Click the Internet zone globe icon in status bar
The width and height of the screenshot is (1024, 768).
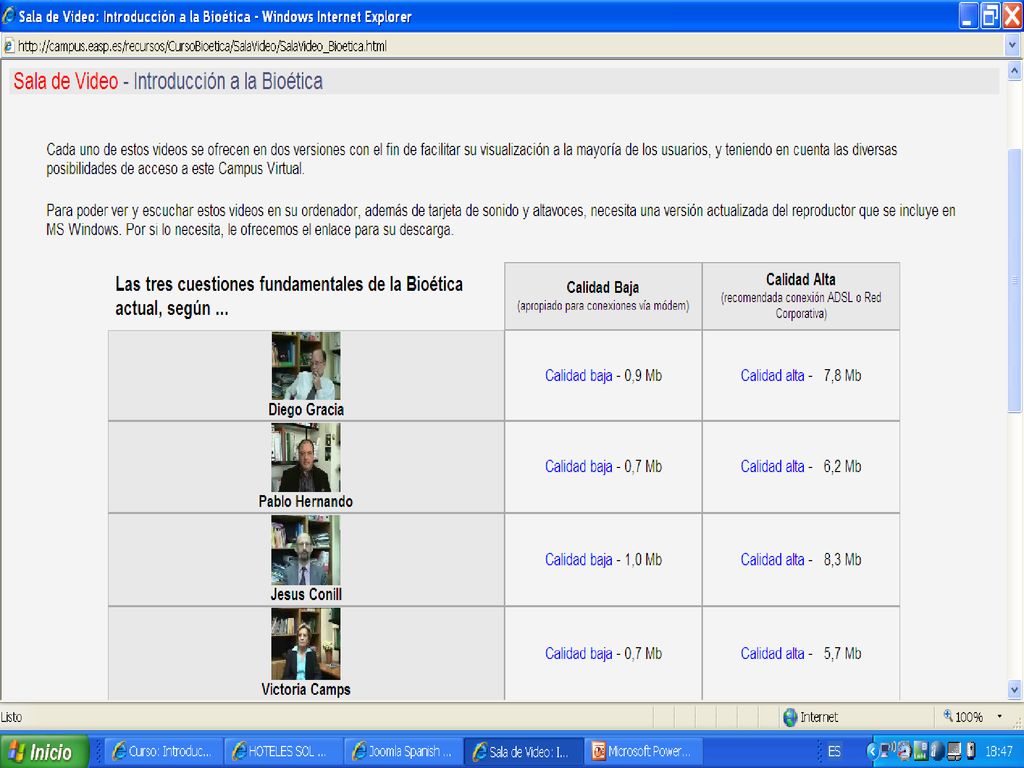point(790,717)
